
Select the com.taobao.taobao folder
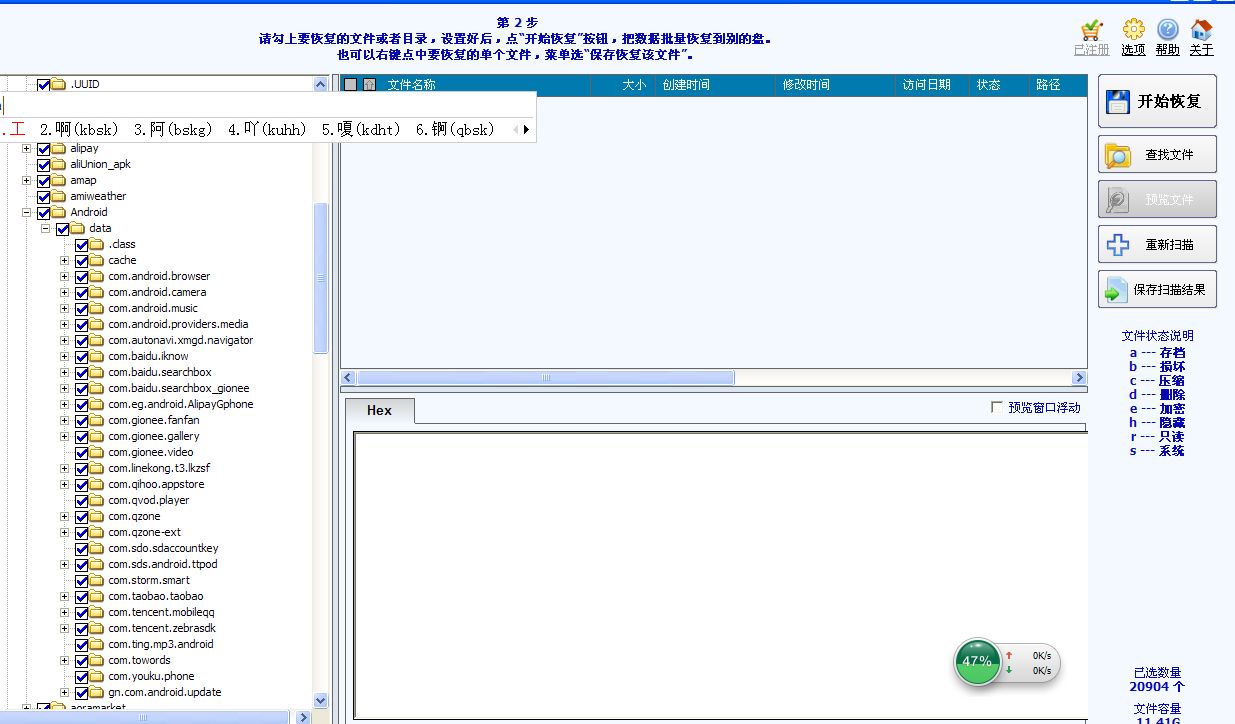point(156,596)
